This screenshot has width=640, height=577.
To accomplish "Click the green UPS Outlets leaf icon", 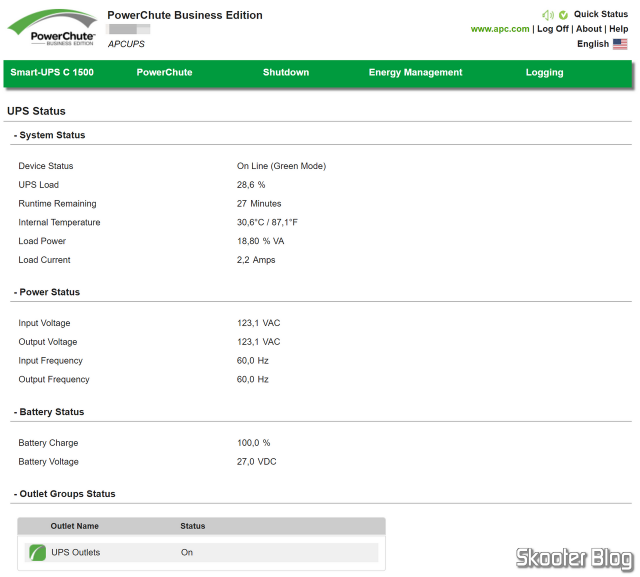I will point(38,553).
